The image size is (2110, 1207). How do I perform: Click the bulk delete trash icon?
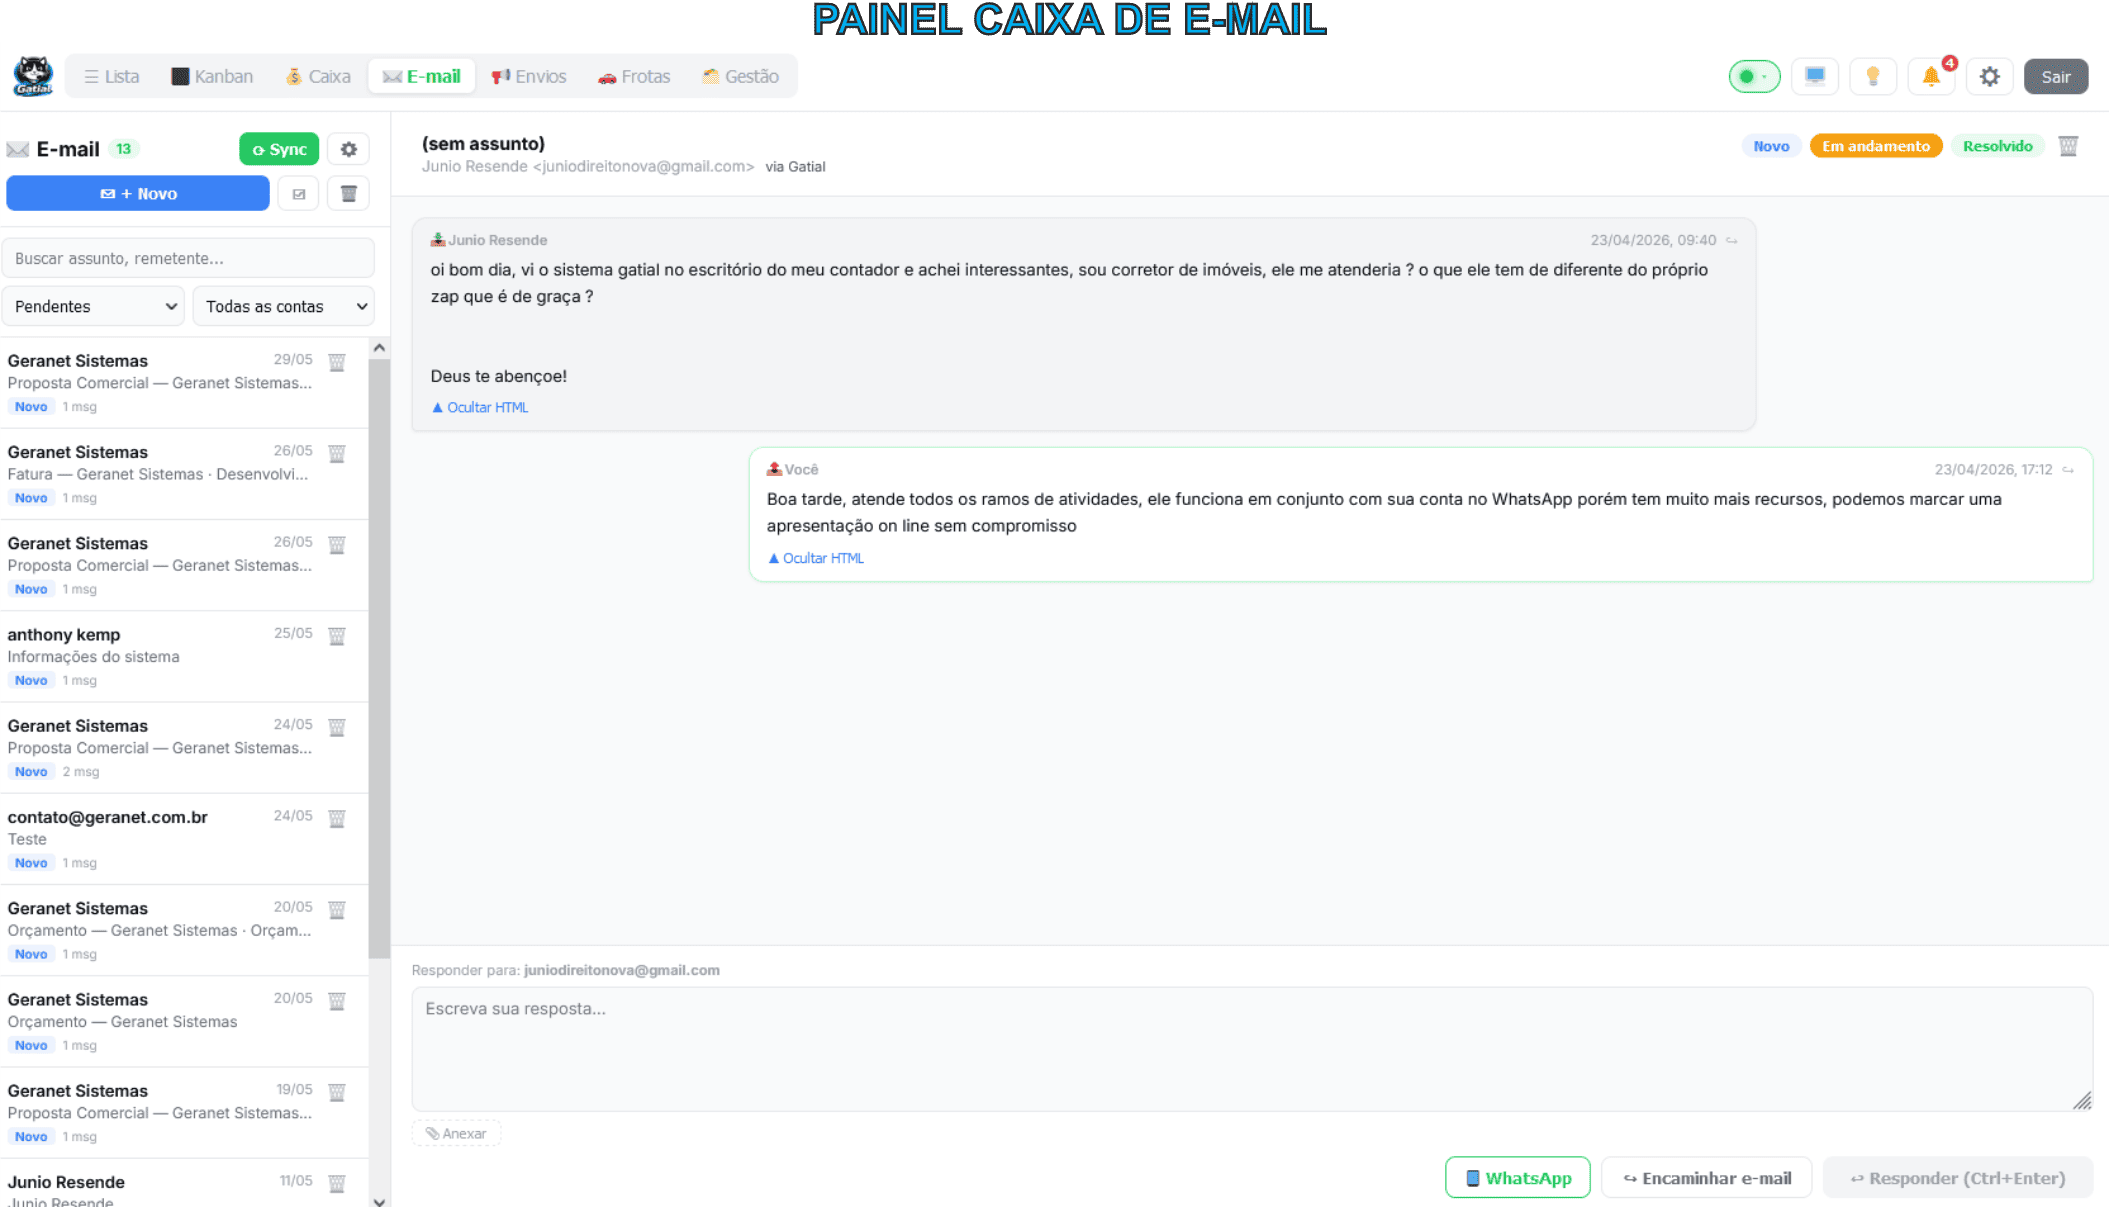coord(349,193)
